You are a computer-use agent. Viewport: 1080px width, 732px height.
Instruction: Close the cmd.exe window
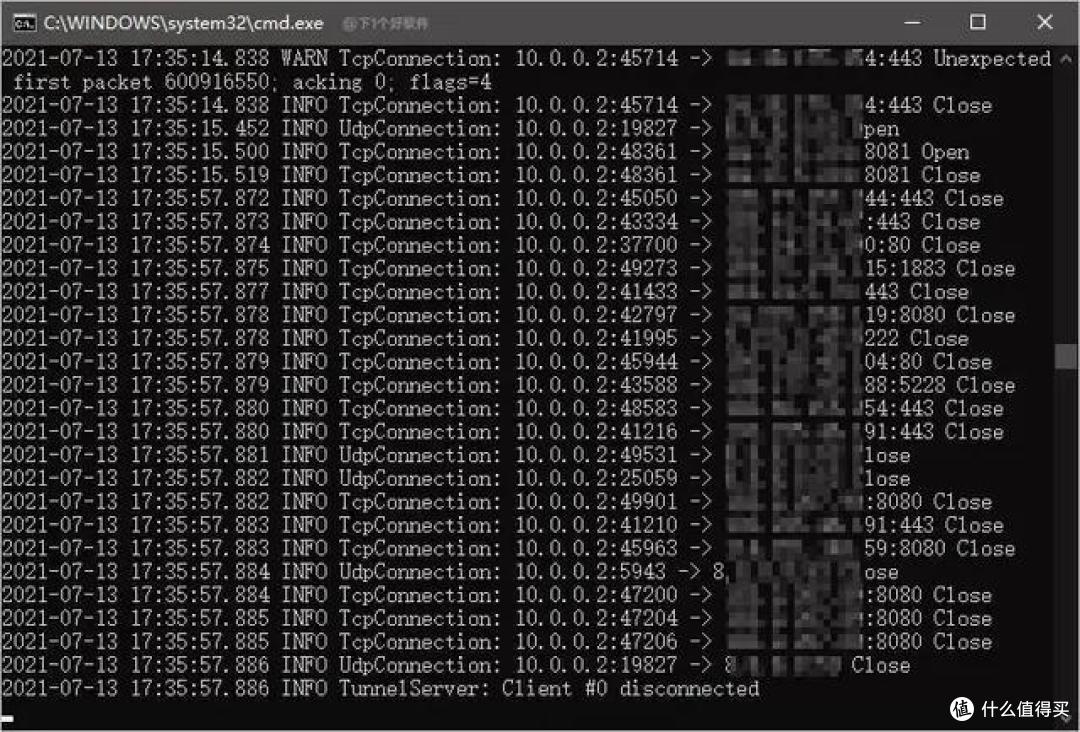[x=1044, y=22]
